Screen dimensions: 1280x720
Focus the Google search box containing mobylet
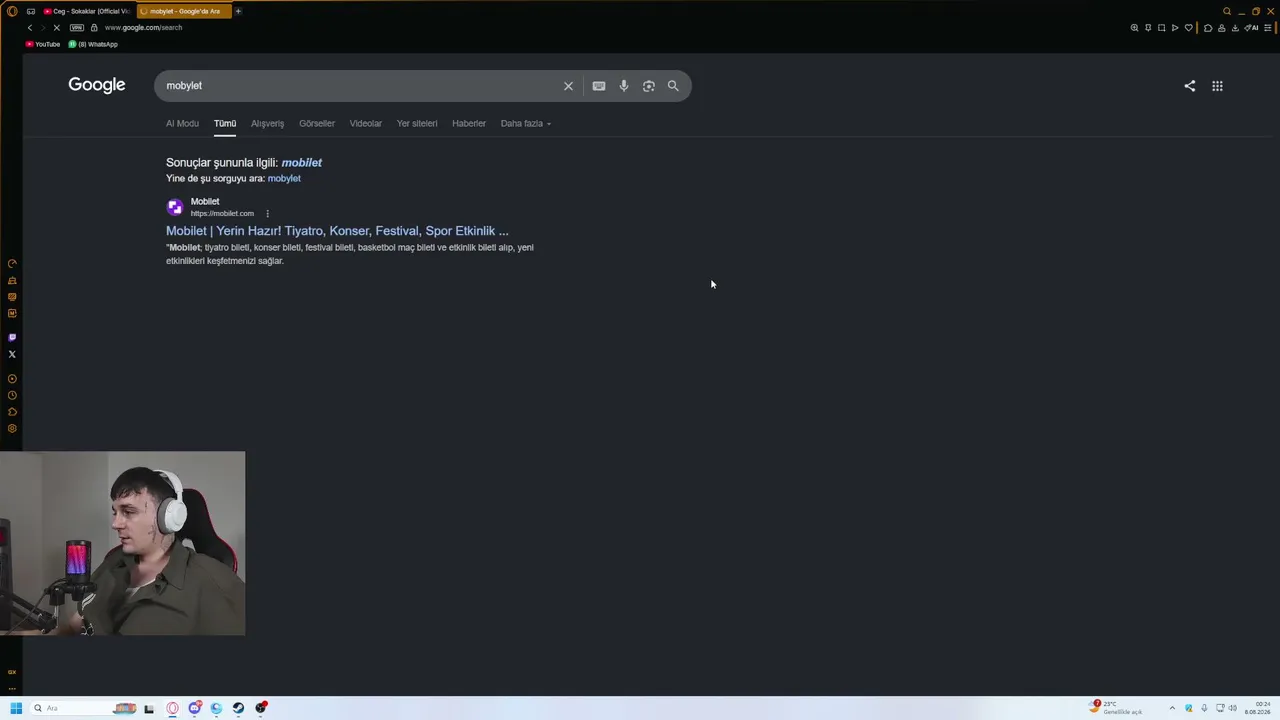(x=360, y=86)
